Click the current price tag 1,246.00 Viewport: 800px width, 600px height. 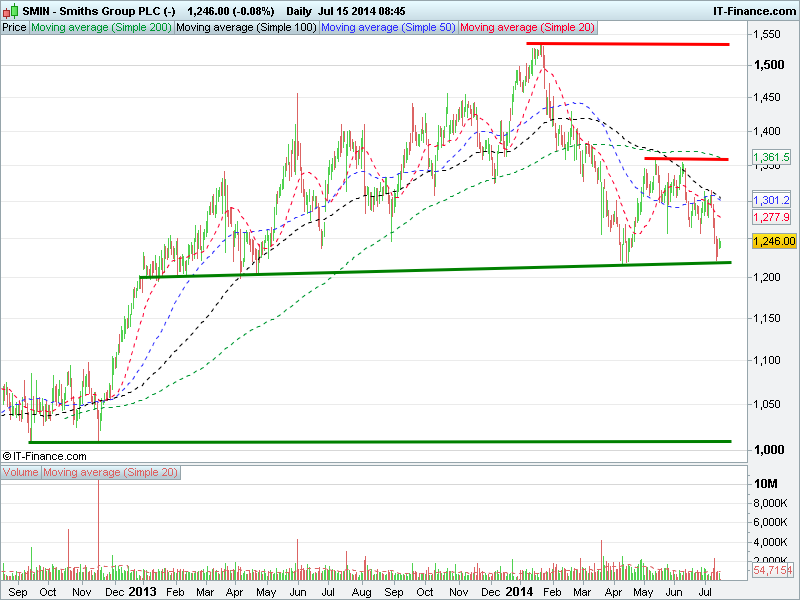click(x=774, y=241)
